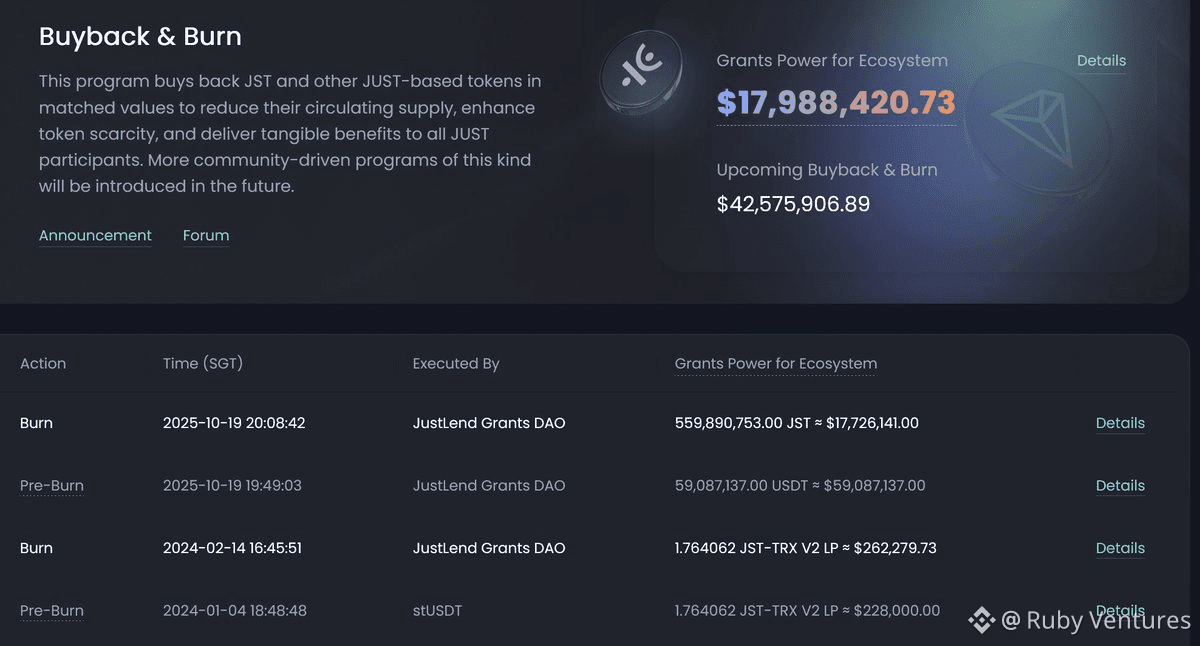Screen dimensions: 1200x646
Task: Click the Pre-Burn label in the stUSDT row
Action: coord(52,611)
